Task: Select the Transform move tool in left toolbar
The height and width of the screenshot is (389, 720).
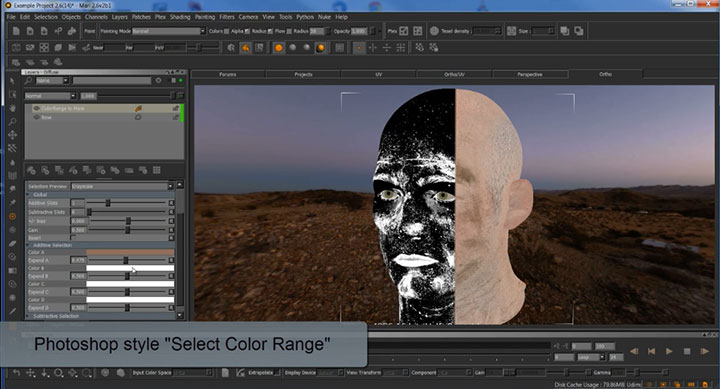Action: [x=12, y=135]
